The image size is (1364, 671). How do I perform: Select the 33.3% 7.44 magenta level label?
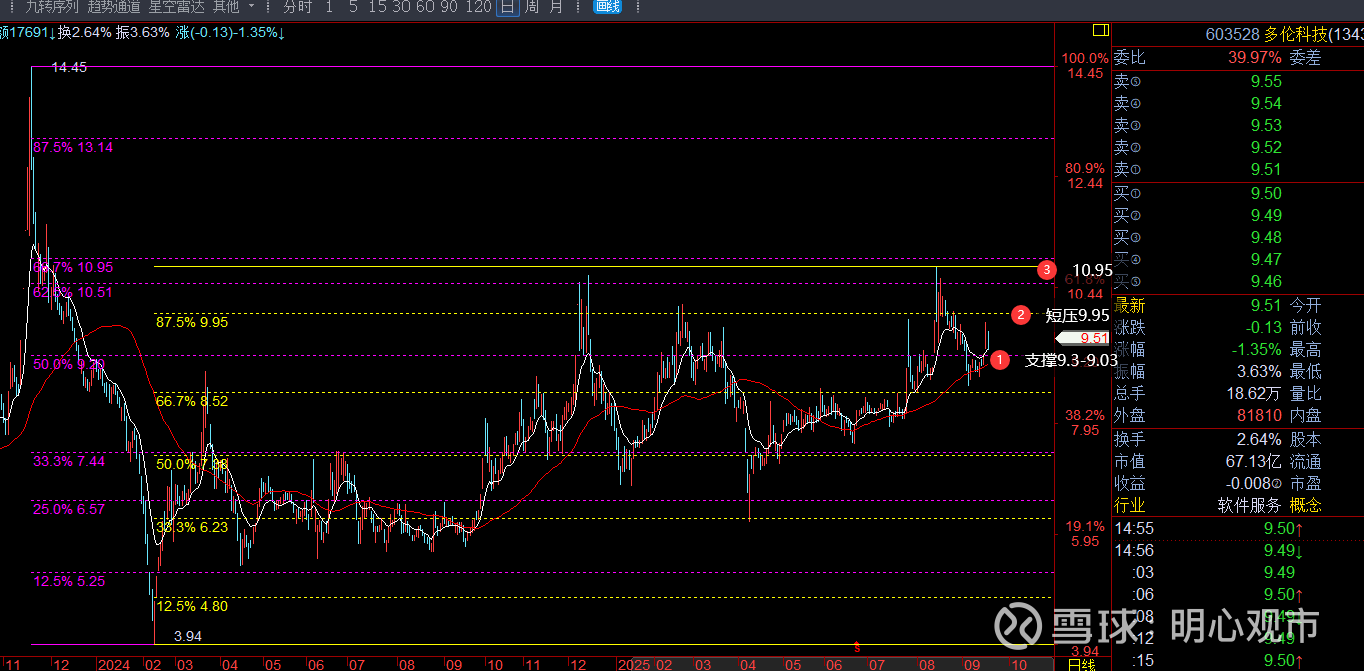click(69, 461)
